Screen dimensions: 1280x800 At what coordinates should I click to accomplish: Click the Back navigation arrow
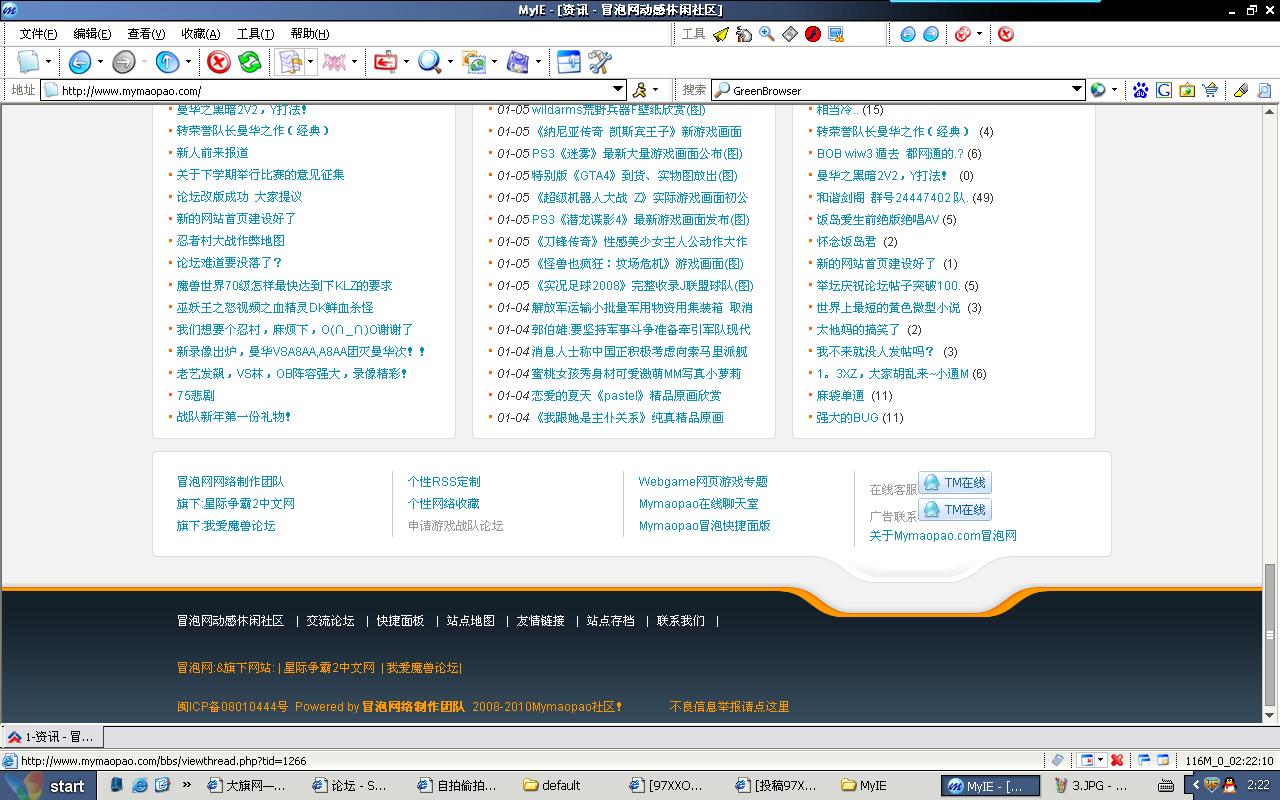[79, 62]
